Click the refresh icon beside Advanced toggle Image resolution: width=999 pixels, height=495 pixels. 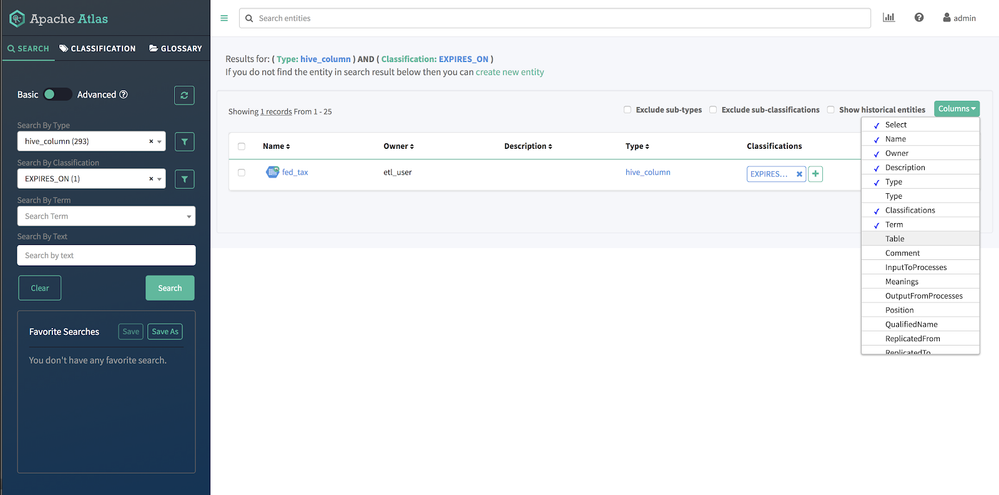click(184, 95)
